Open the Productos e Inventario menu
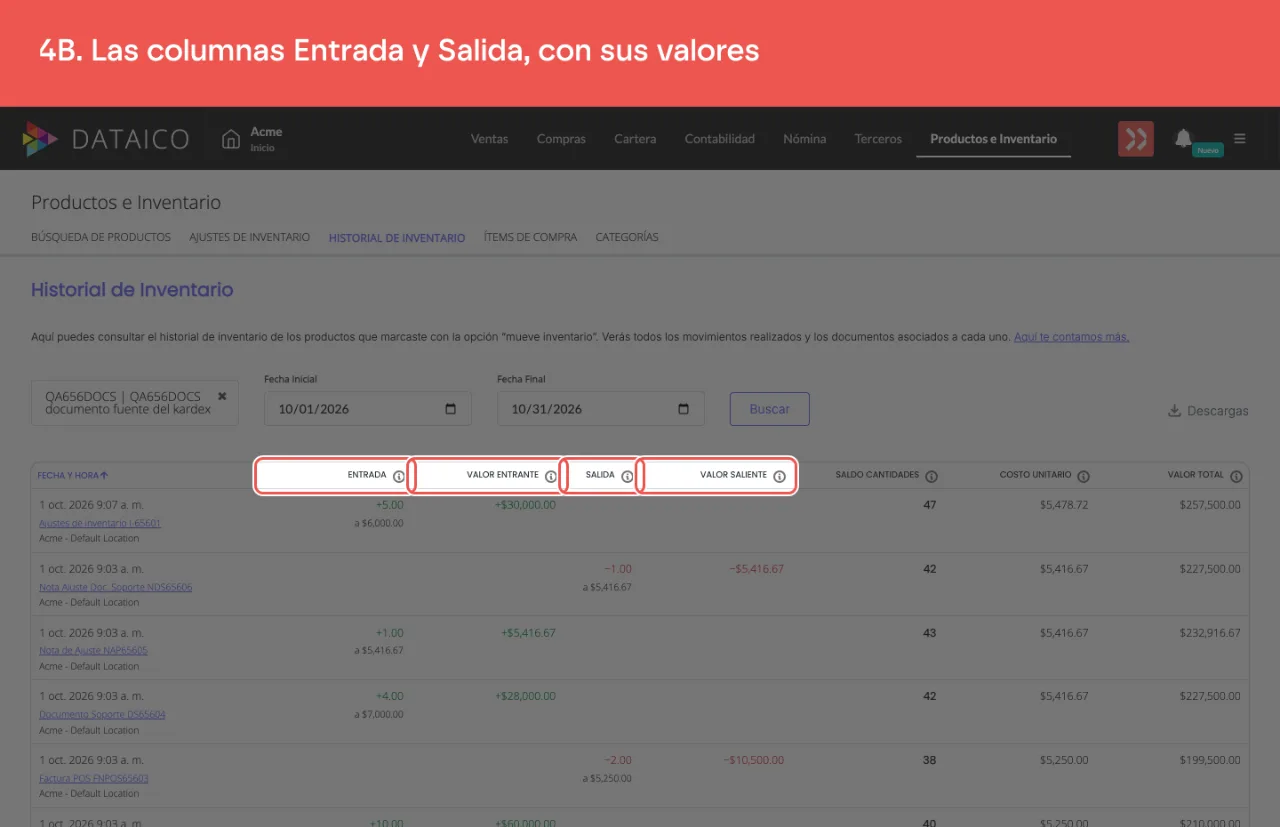 click(993, 139)
